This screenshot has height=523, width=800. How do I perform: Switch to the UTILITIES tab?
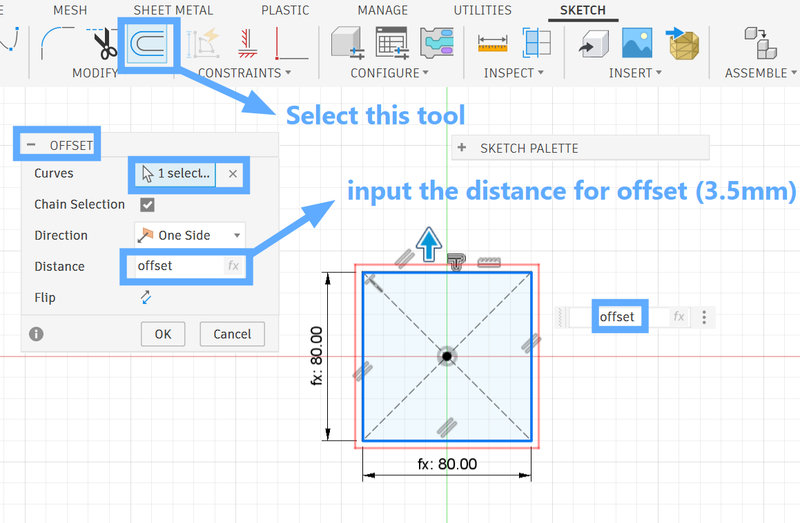[483, 10]
